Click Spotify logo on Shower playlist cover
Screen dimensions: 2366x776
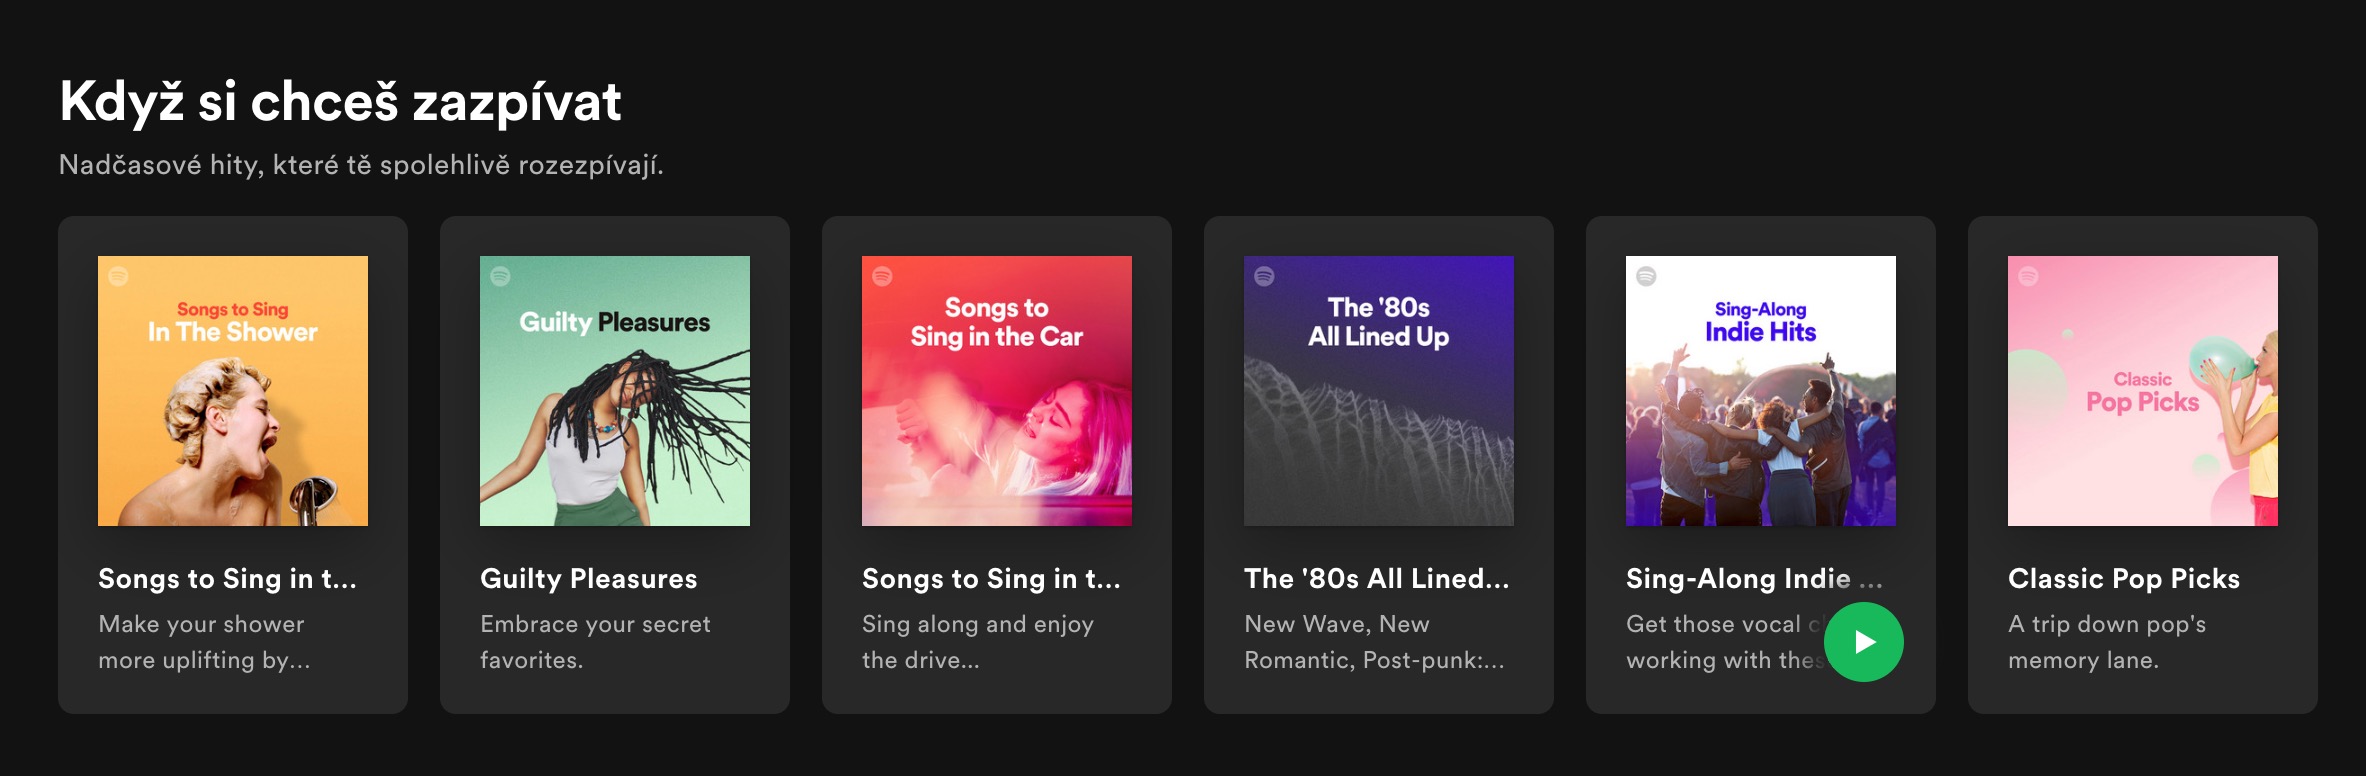click(119, 276)
